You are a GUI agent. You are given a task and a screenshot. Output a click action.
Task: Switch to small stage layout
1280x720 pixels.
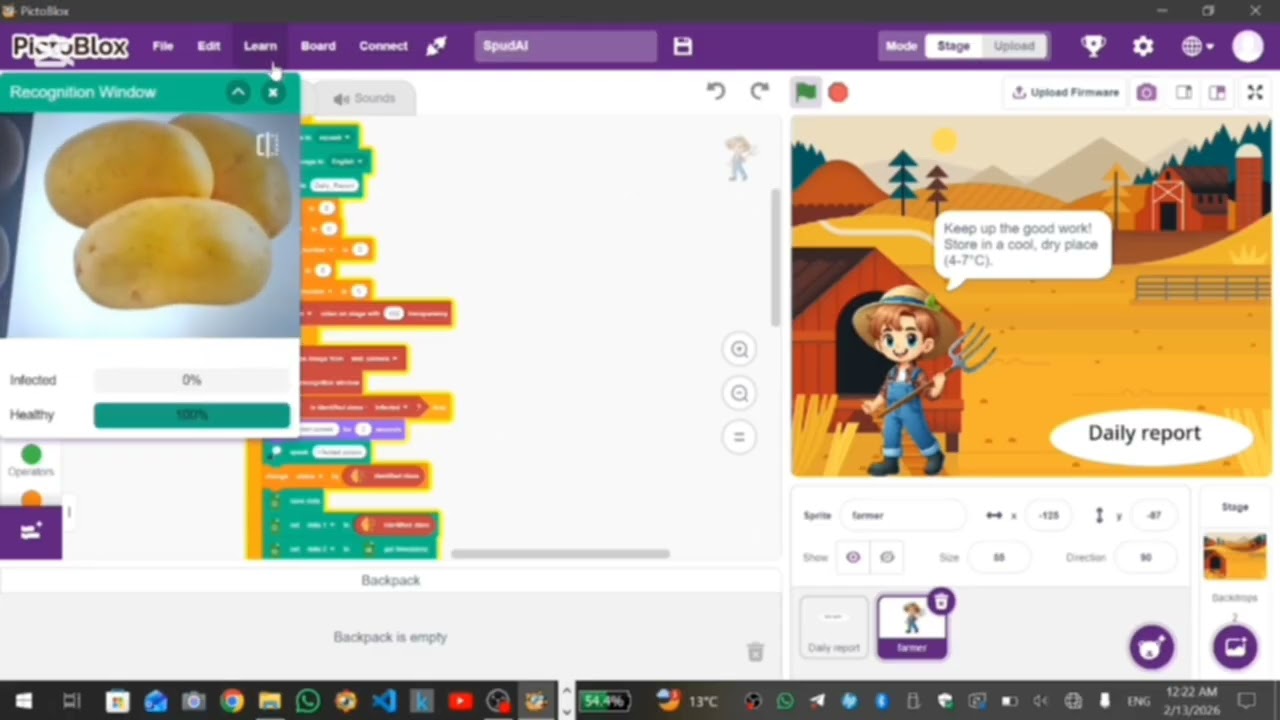pos(1183,92)
